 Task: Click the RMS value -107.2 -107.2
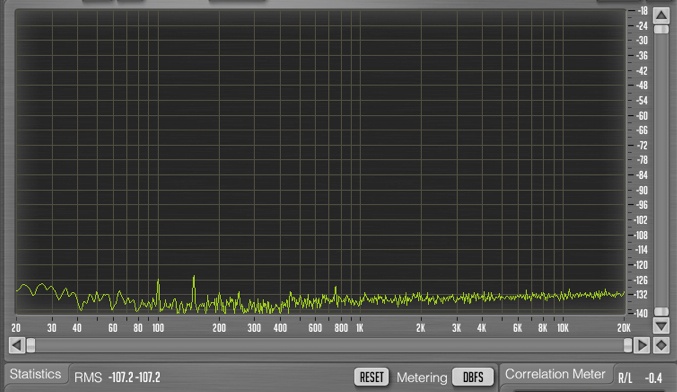(x=134, y=377)
